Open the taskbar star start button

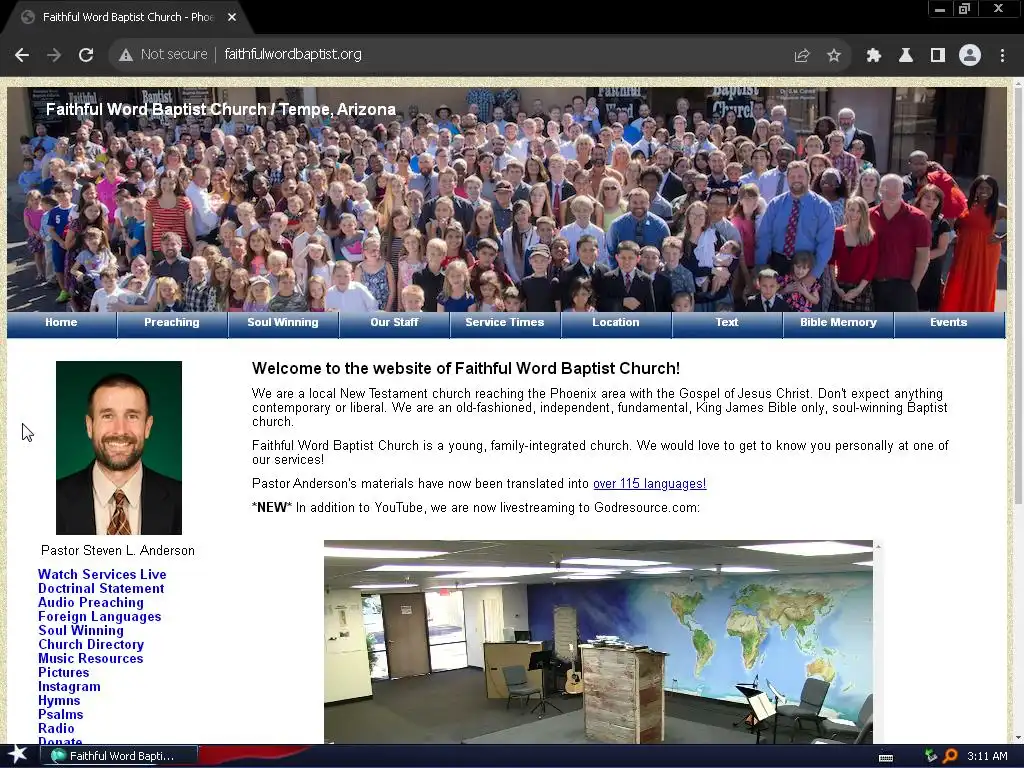pyautogui.click(x=18, y=755)
